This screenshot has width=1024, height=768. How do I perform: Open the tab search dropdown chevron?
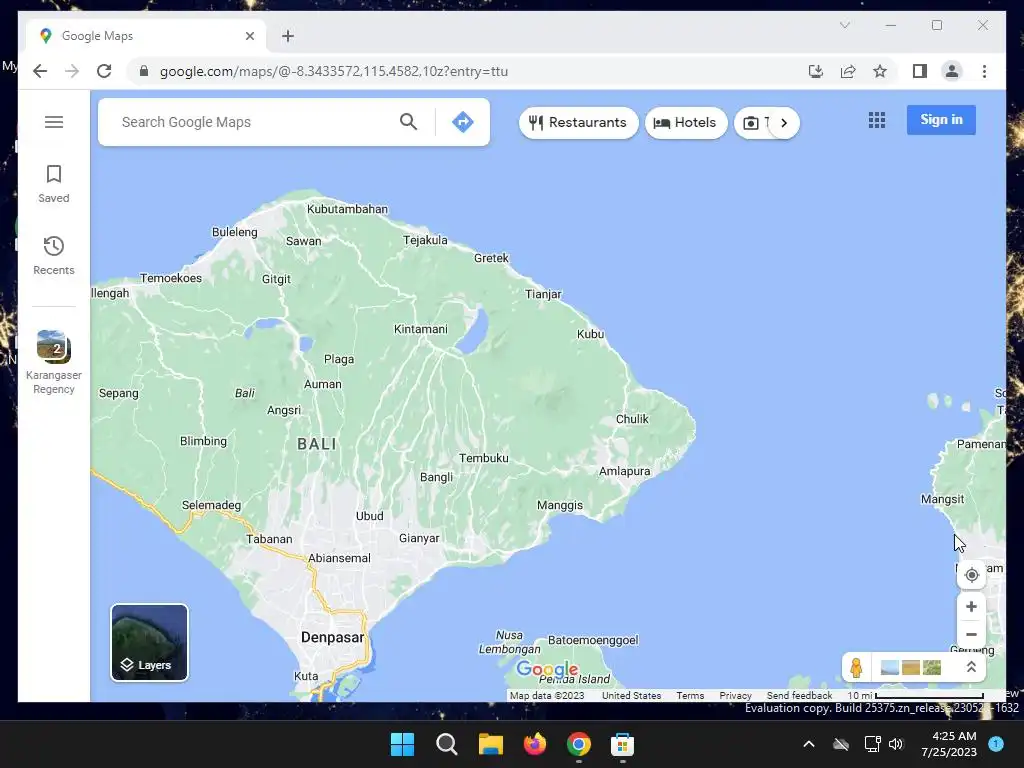[x=844, y=25]
